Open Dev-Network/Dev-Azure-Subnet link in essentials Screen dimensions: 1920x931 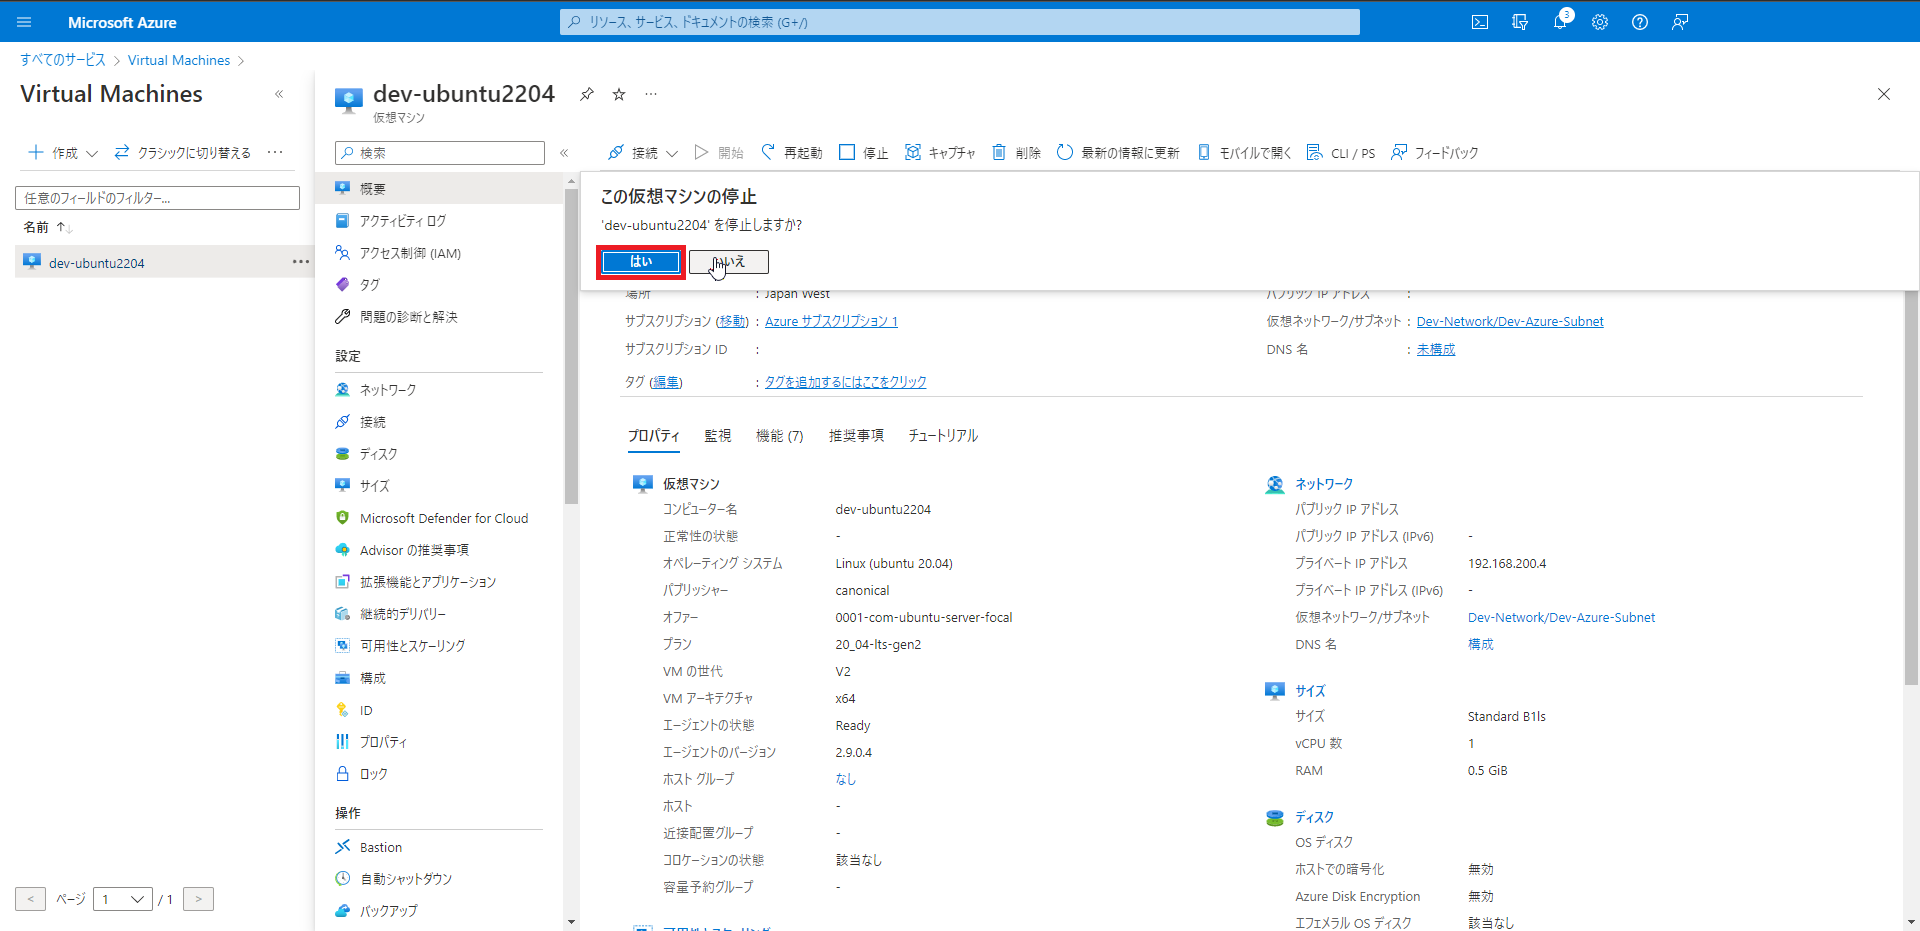coord(1510,321)
